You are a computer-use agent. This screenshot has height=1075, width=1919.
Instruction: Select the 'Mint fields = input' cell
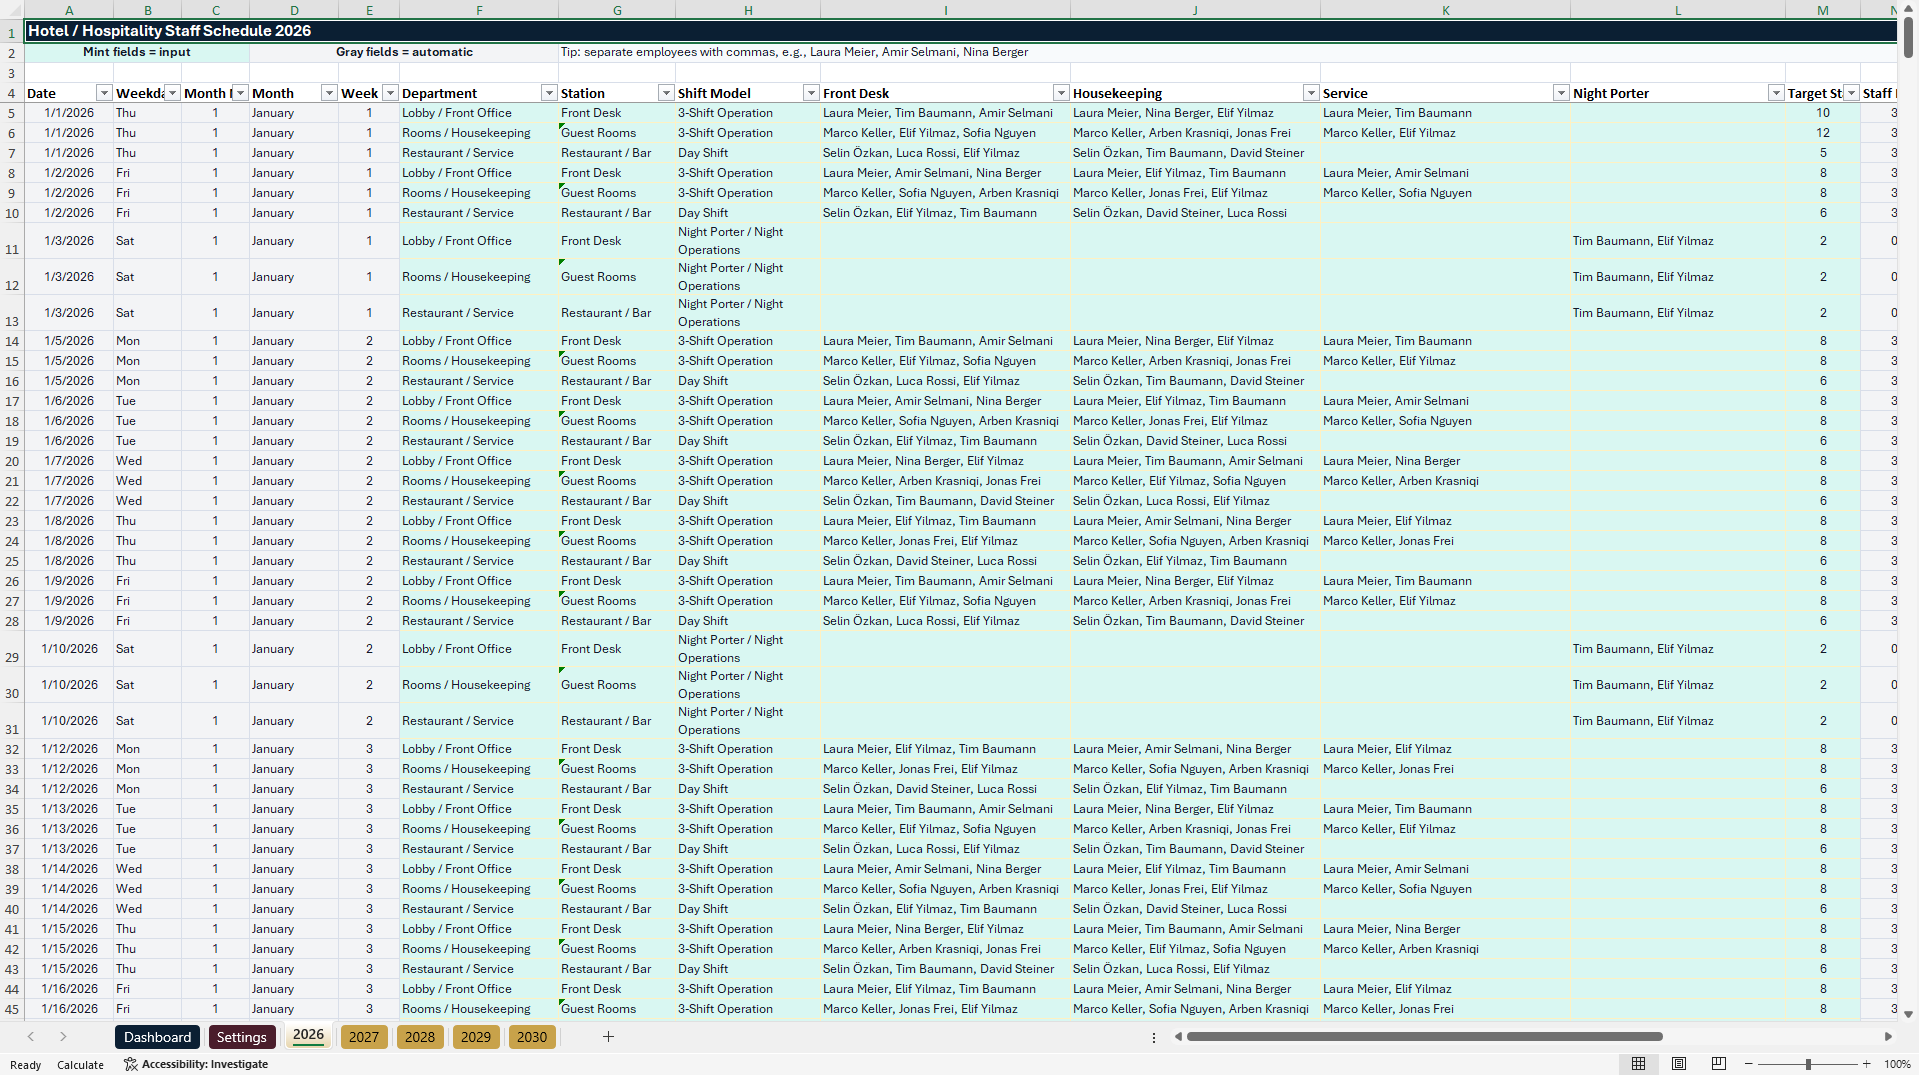pos(137,52)
